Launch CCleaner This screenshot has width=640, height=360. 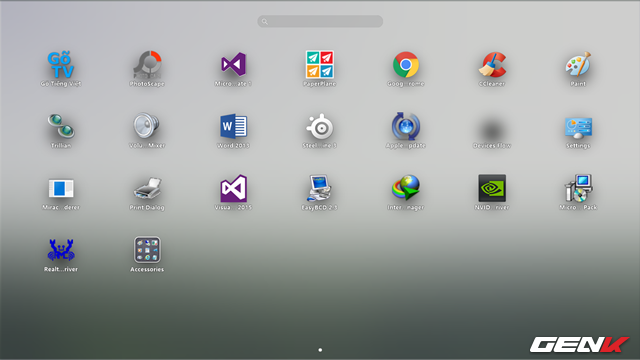[492, 64]
